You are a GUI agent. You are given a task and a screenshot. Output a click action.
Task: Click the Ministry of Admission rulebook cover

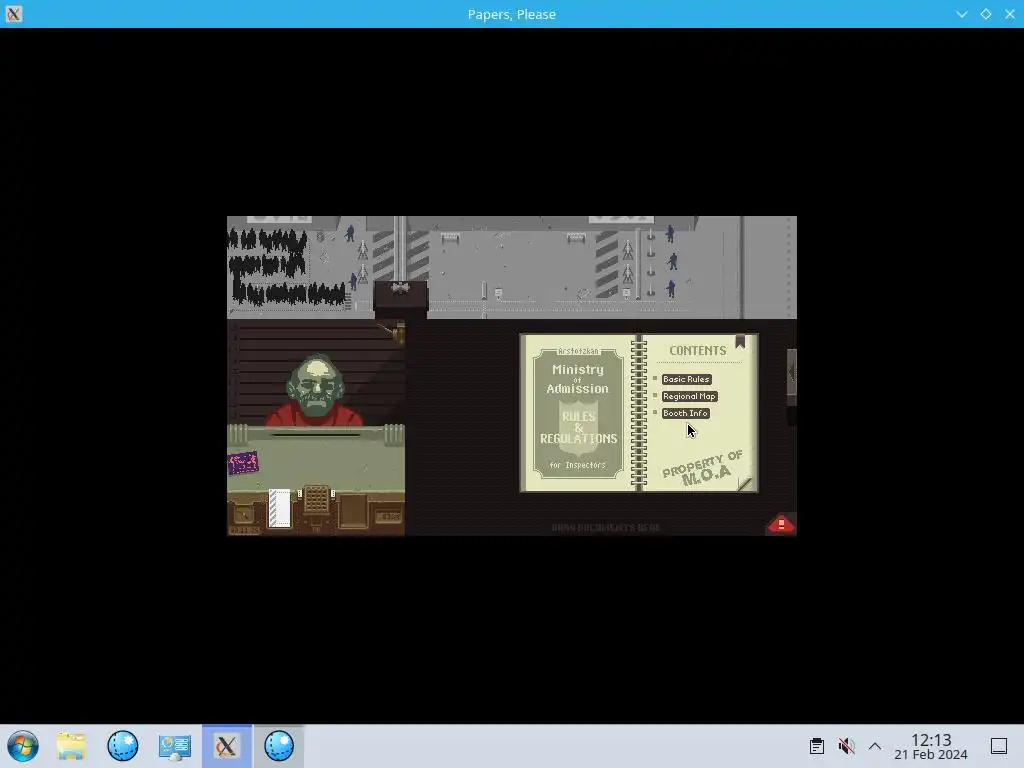[578, 413]
